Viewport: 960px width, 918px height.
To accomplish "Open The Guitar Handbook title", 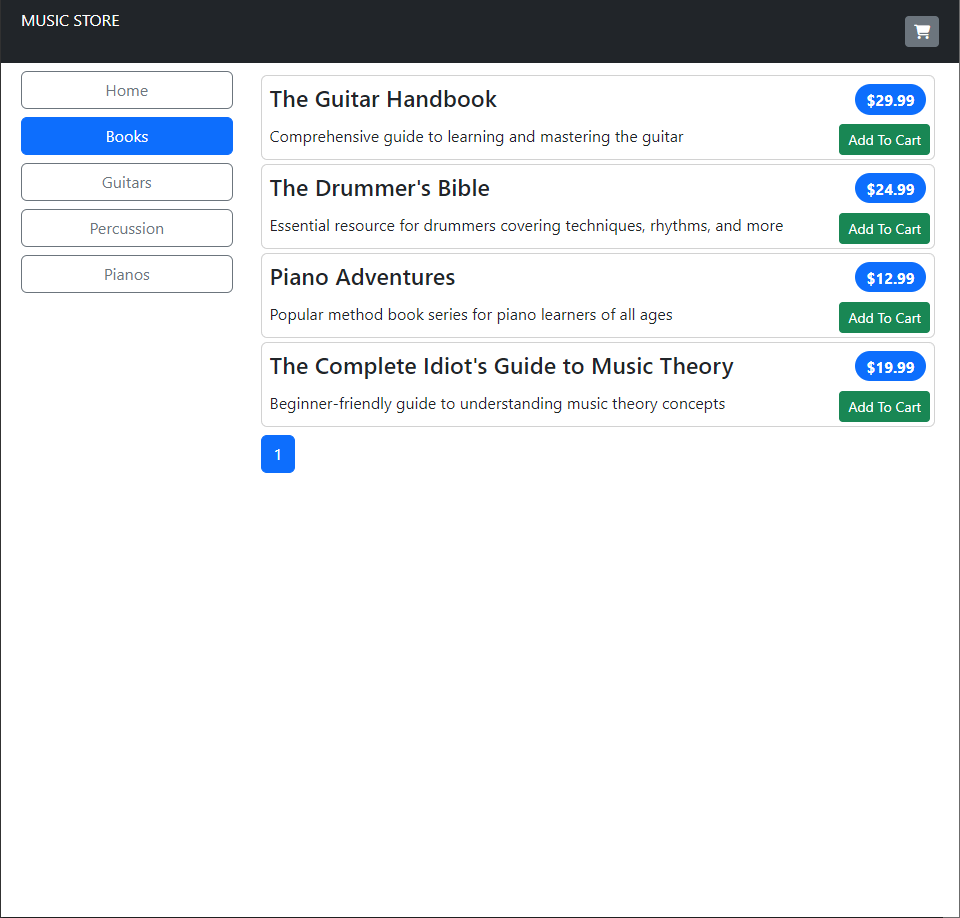I will pyautogui.click(x=383, y=99).
